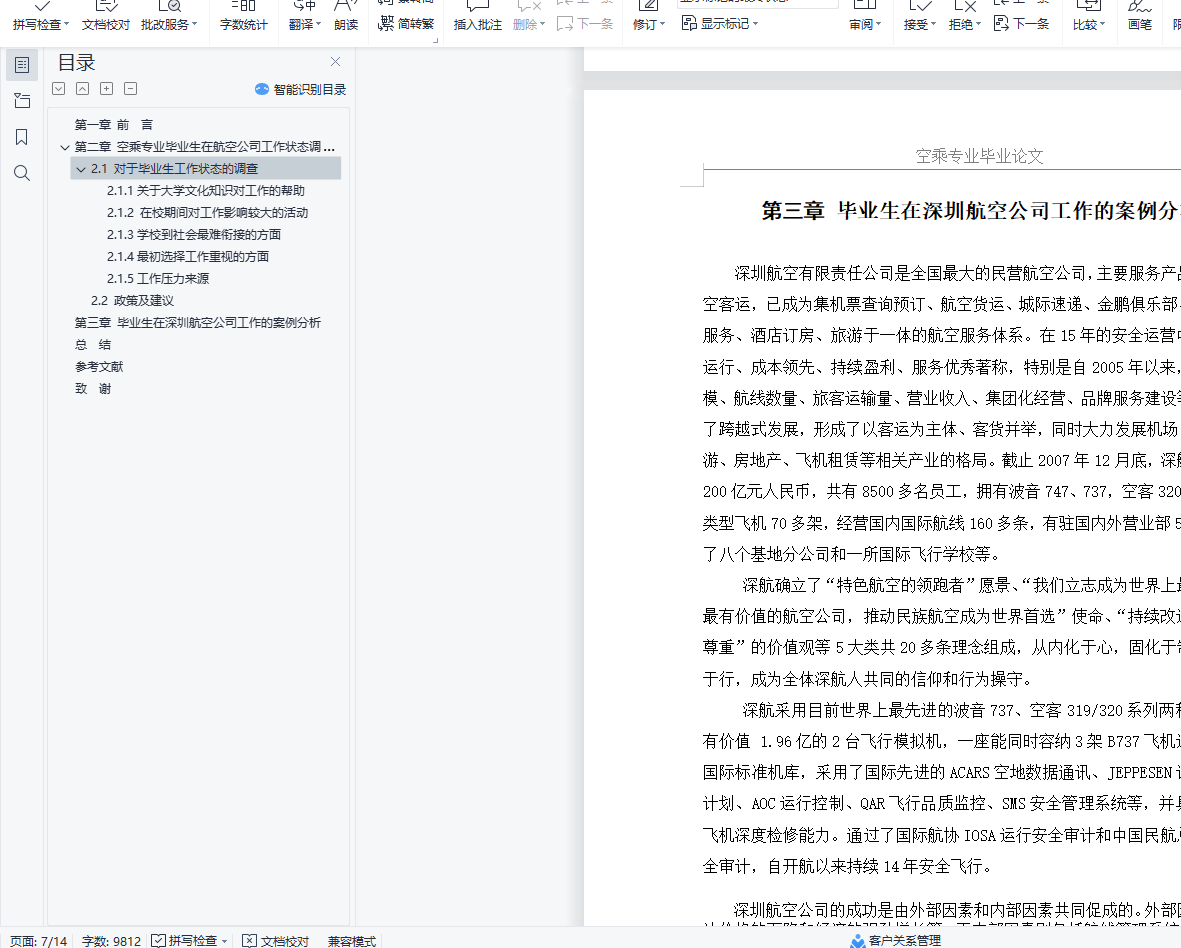The image size is (1181, 948).
Task: Go to 参考文献 in the outline
Action: click(x=99, y=366)
